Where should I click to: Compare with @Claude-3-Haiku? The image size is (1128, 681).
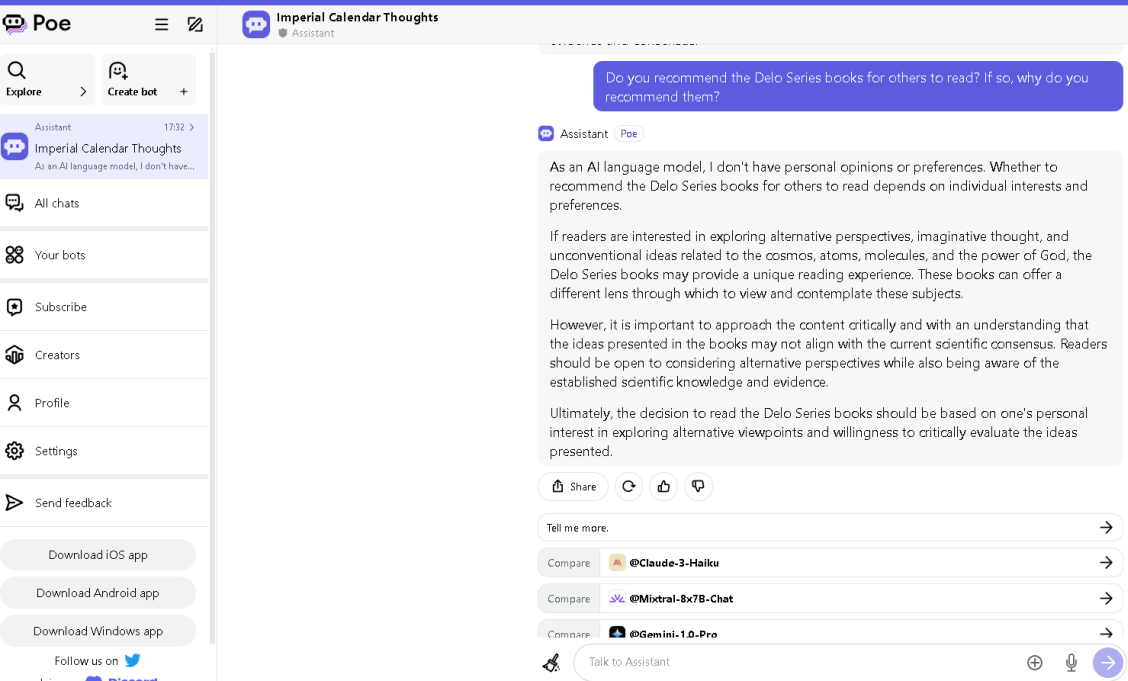(x=830, y=563)
